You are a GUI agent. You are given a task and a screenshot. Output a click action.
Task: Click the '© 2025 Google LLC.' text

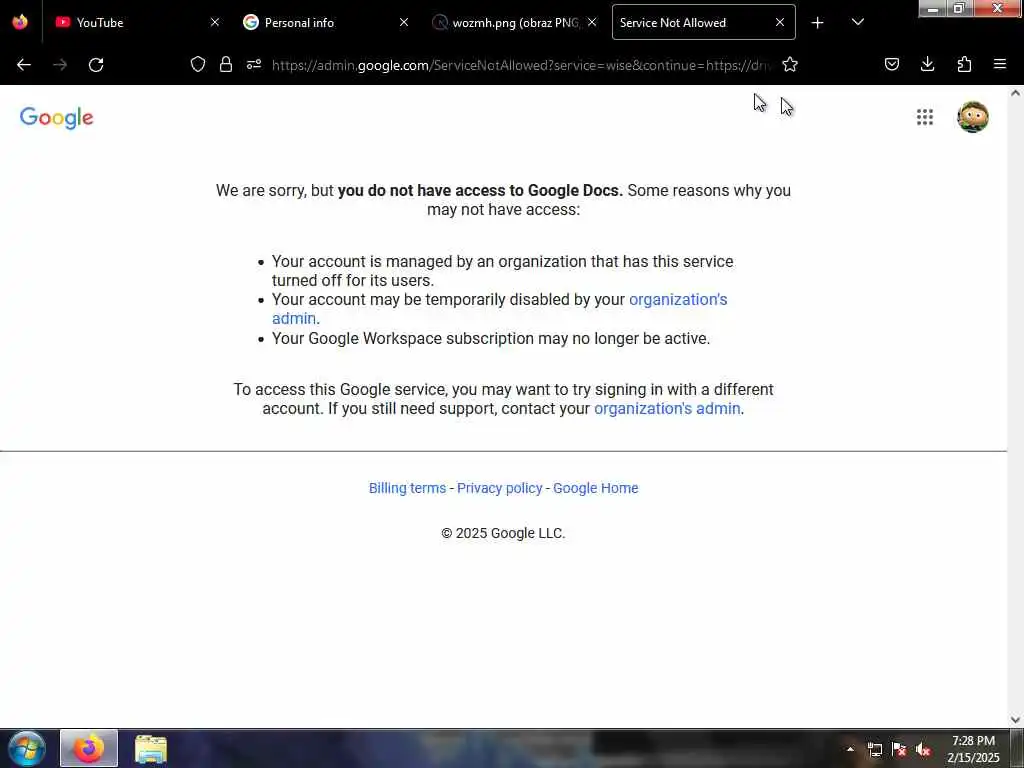[x=503, y=533]
